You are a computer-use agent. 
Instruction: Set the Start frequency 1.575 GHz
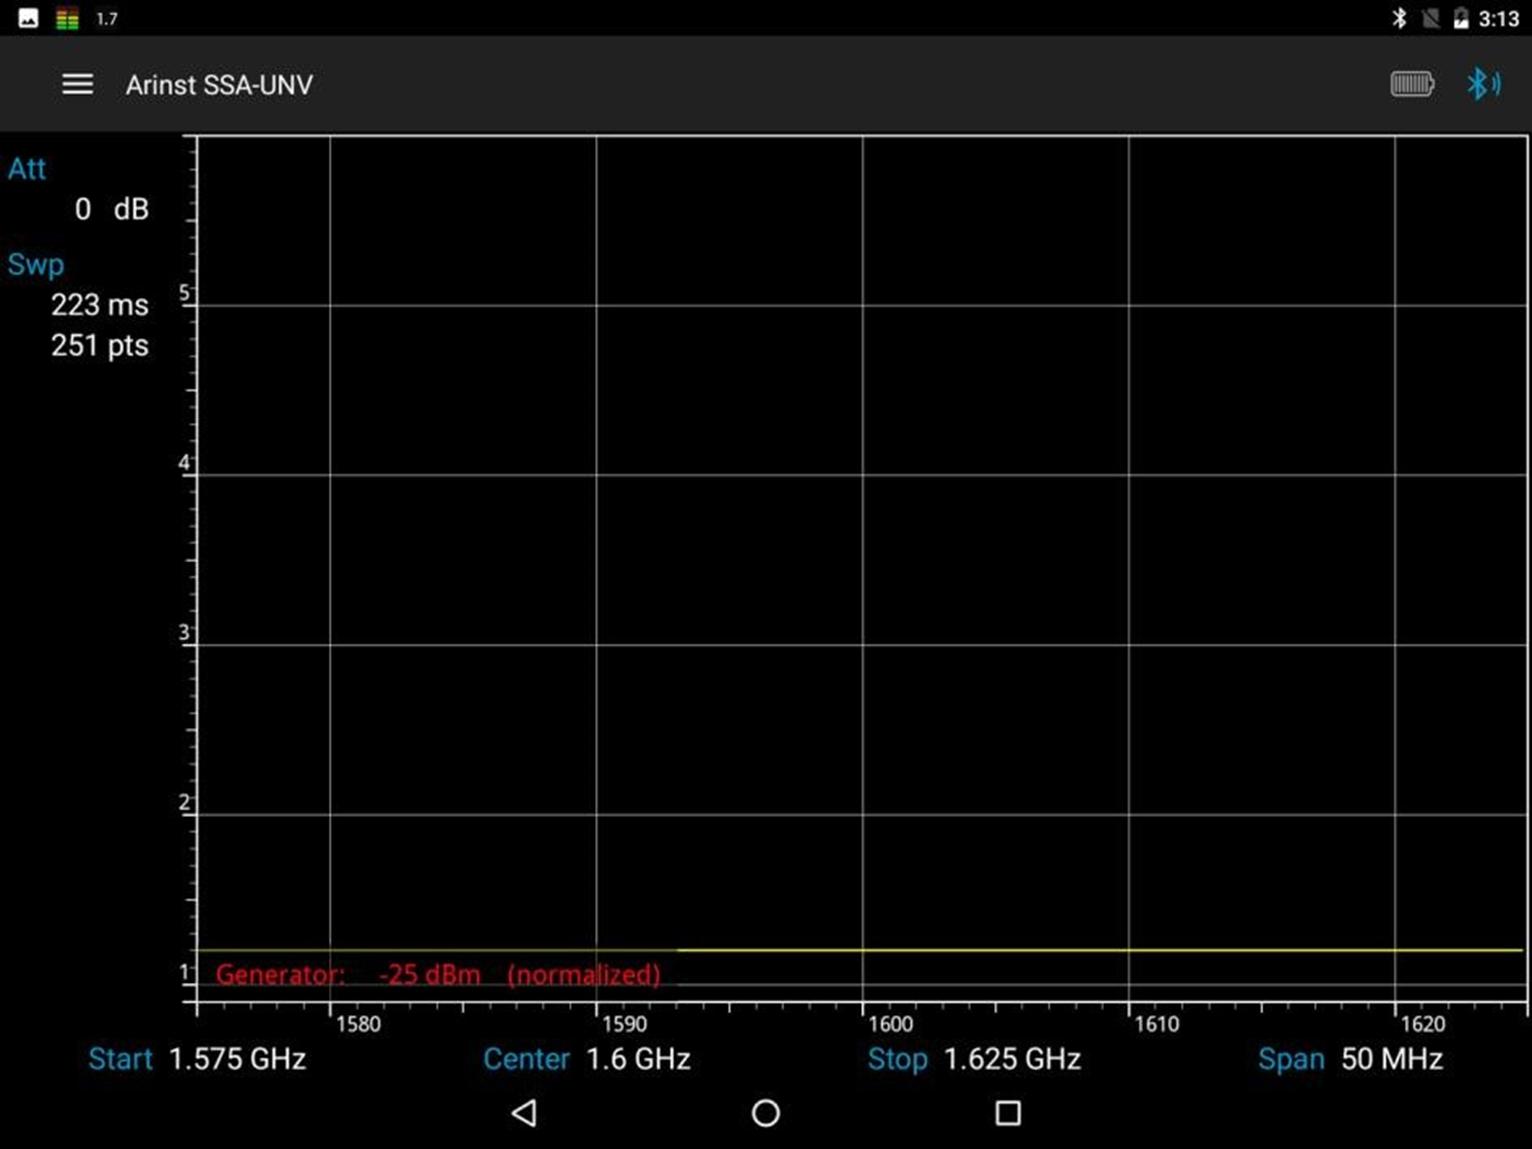(236, 1059)
